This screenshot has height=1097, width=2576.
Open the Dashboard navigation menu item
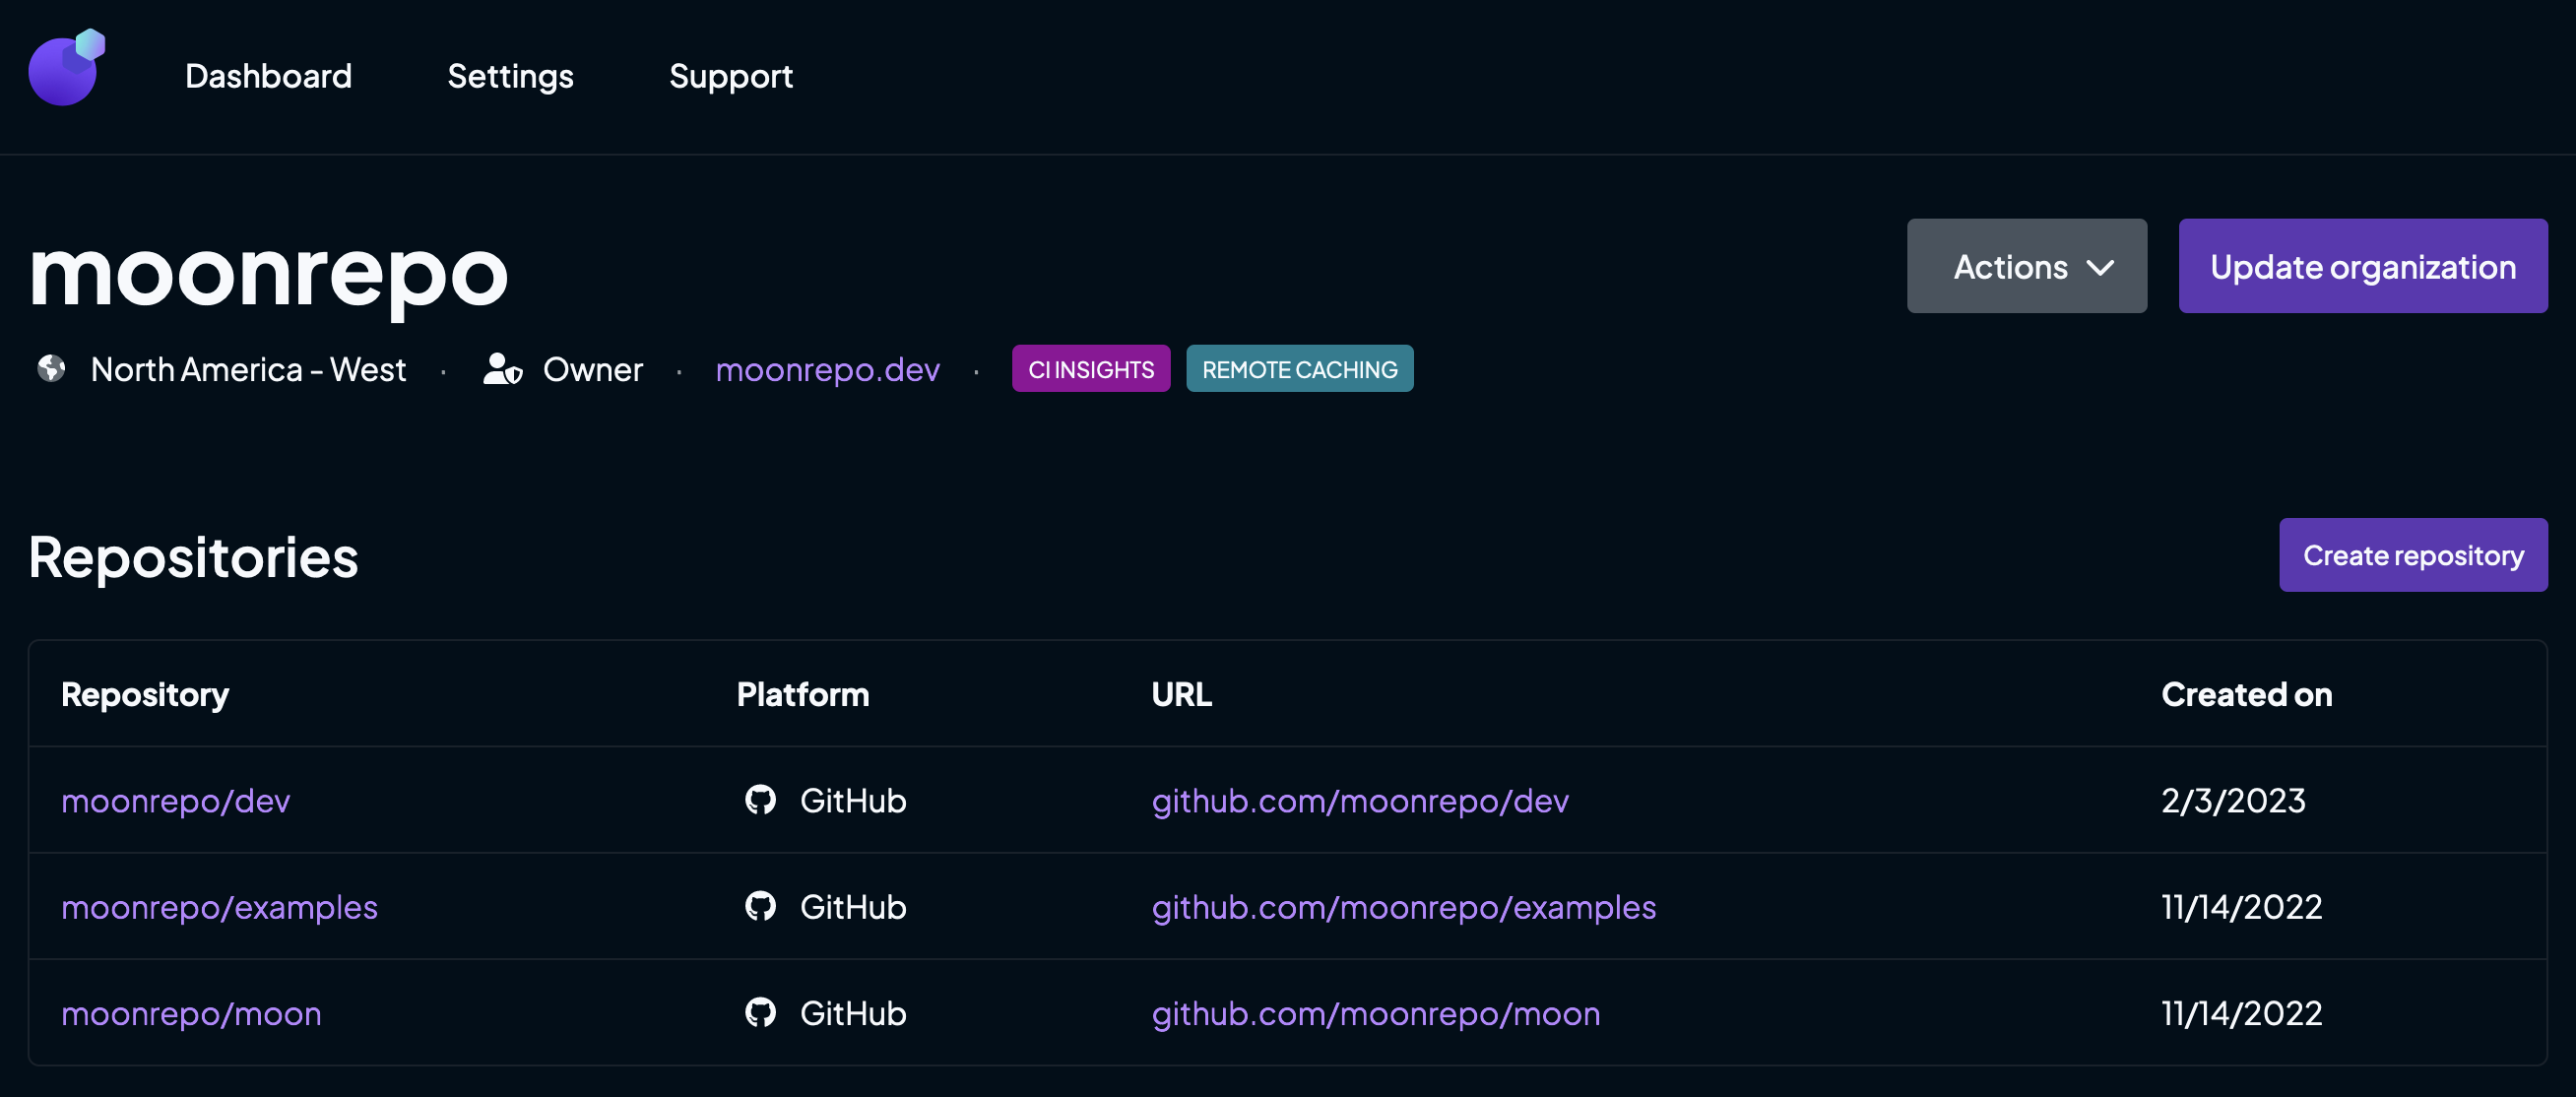pyautogui.click(x=270, y=72)
